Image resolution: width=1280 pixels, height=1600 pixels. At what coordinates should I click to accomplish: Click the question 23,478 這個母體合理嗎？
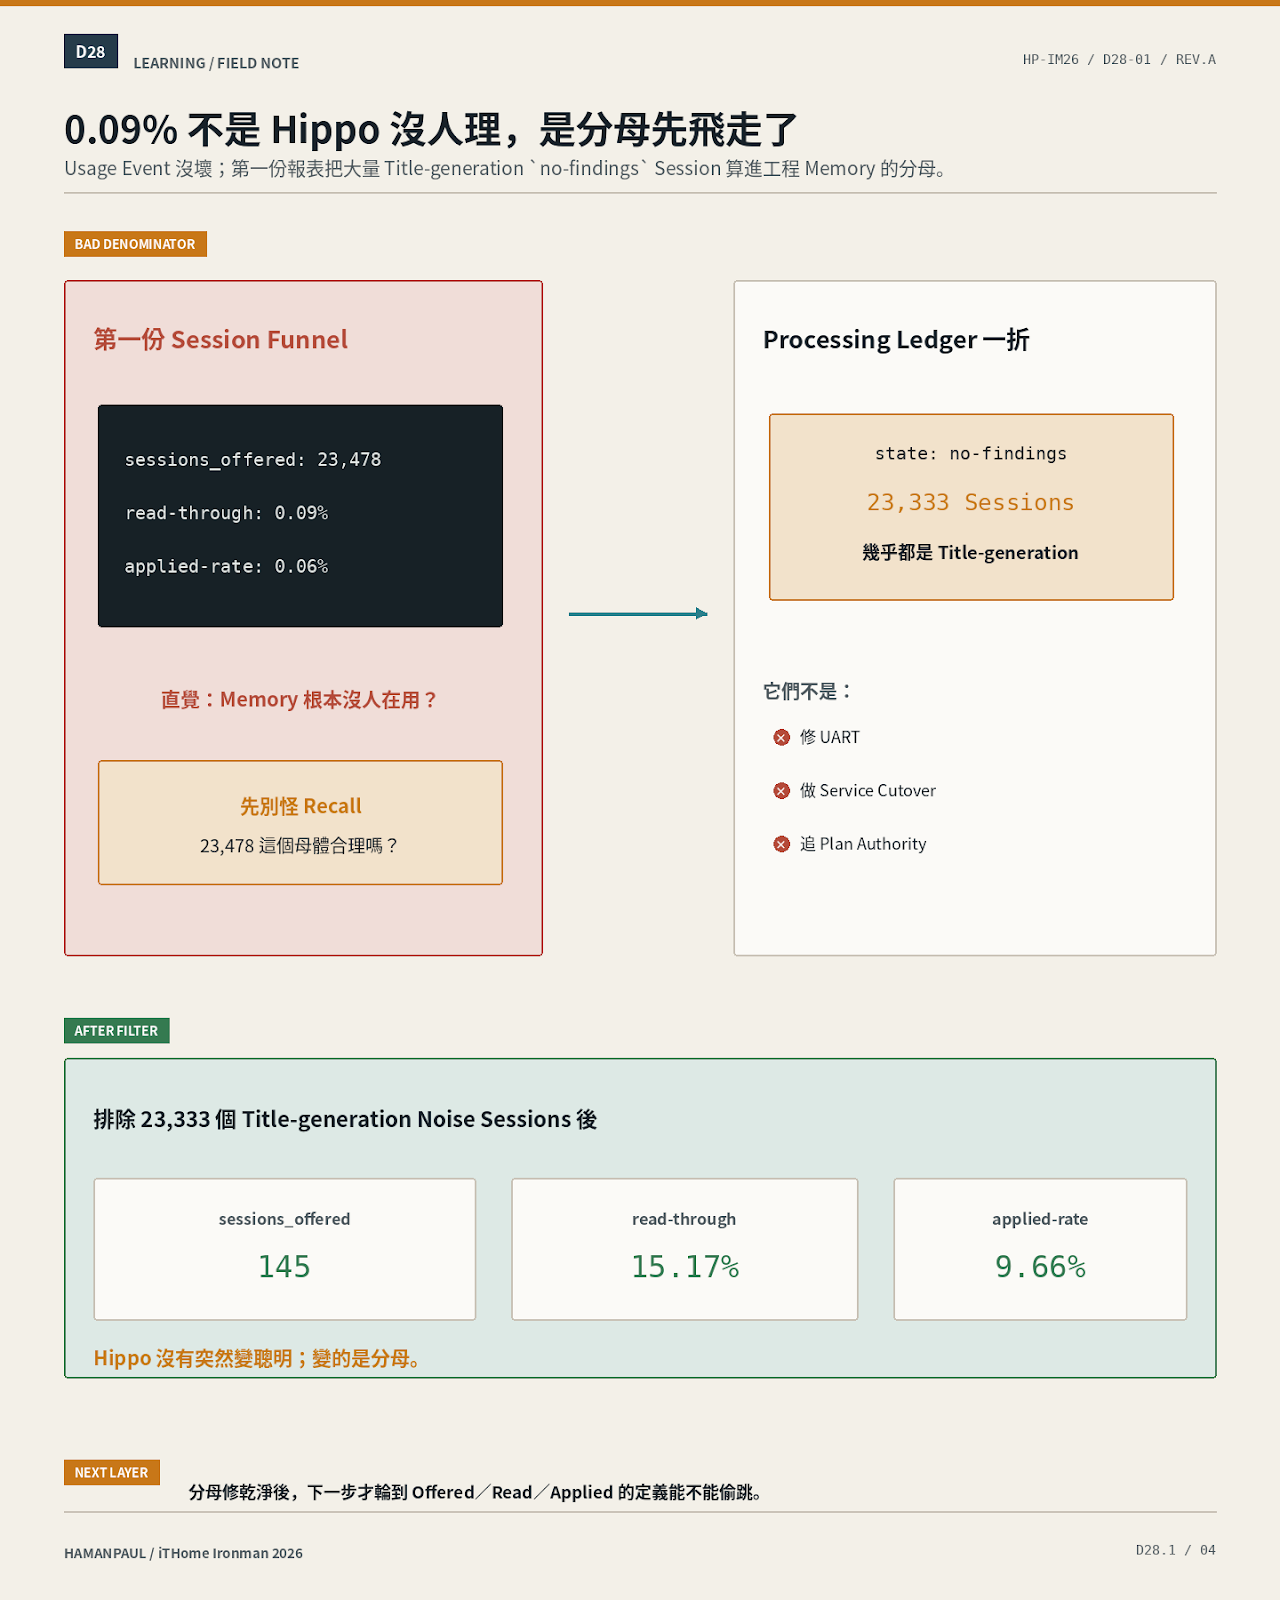300,846
